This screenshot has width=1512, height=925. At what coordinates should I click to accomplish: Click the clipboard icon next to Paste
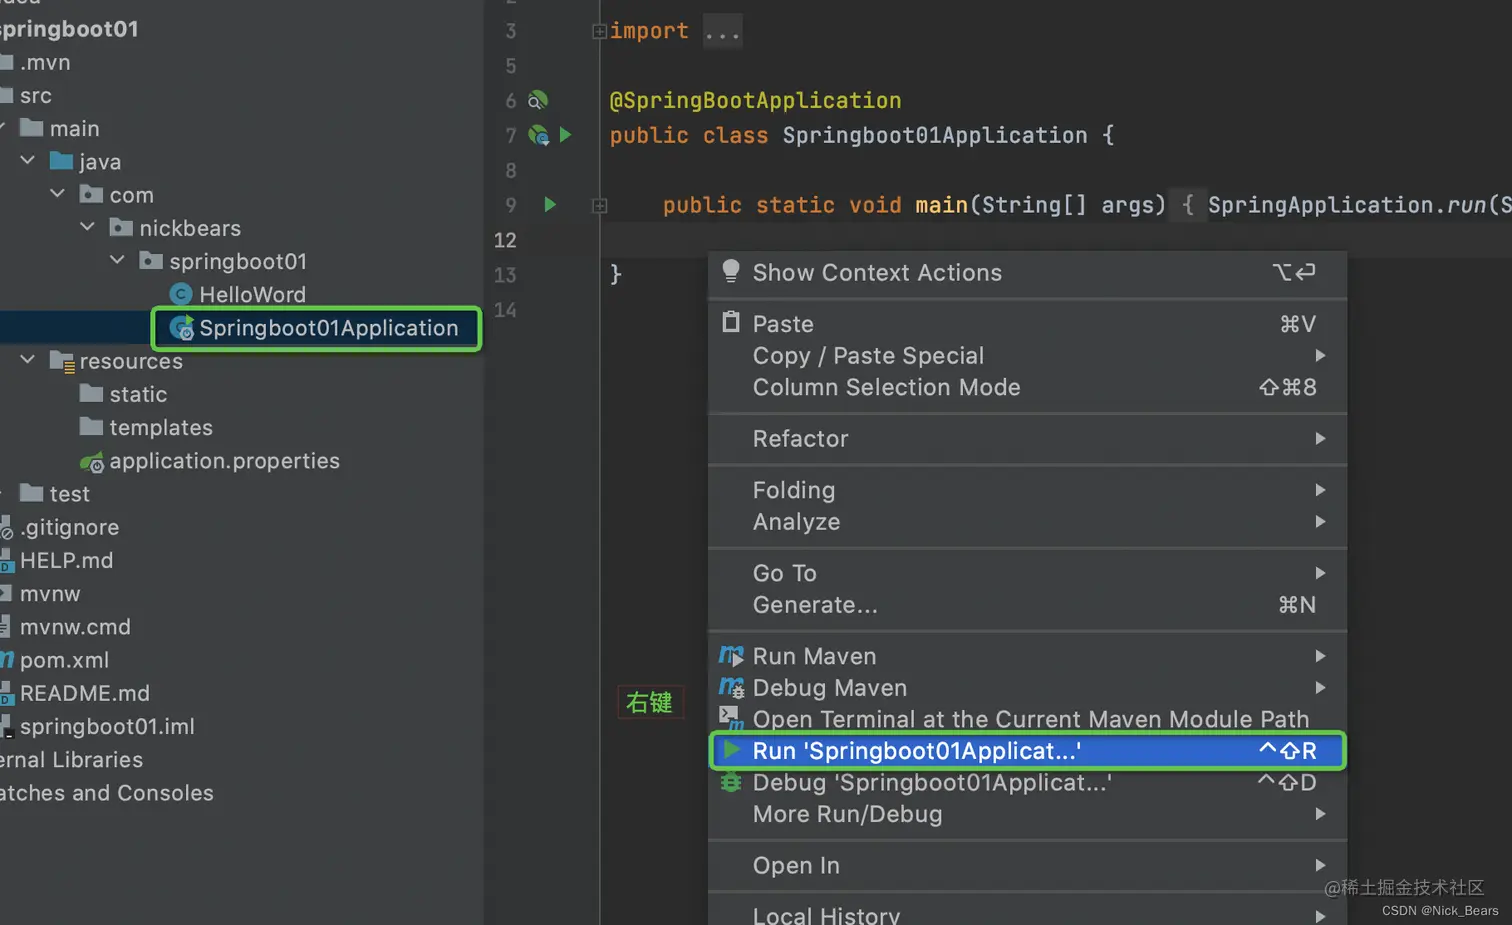coord(731,322)
